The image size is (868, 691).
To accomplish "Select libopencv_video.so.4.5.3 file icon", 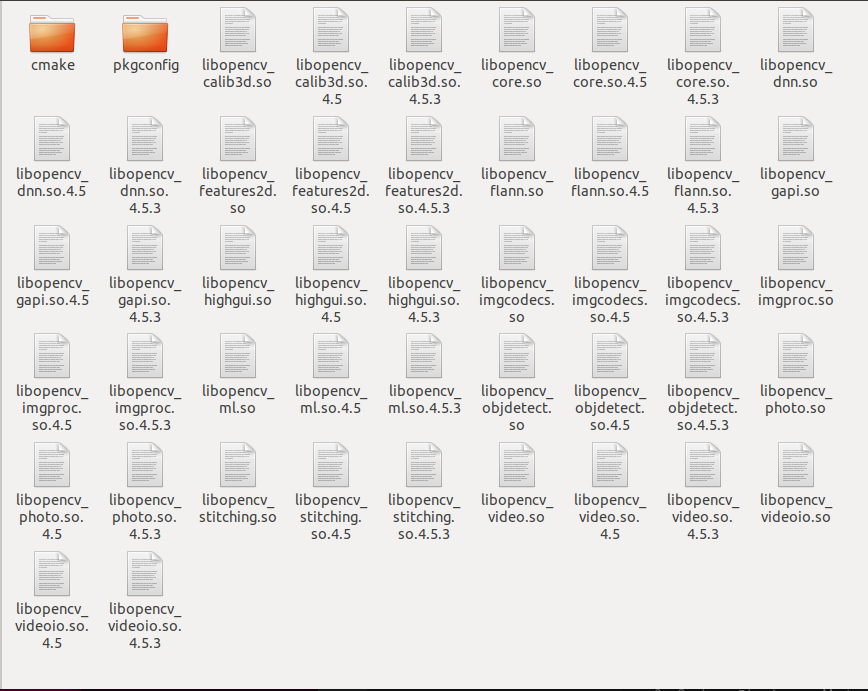I will 703,465.
